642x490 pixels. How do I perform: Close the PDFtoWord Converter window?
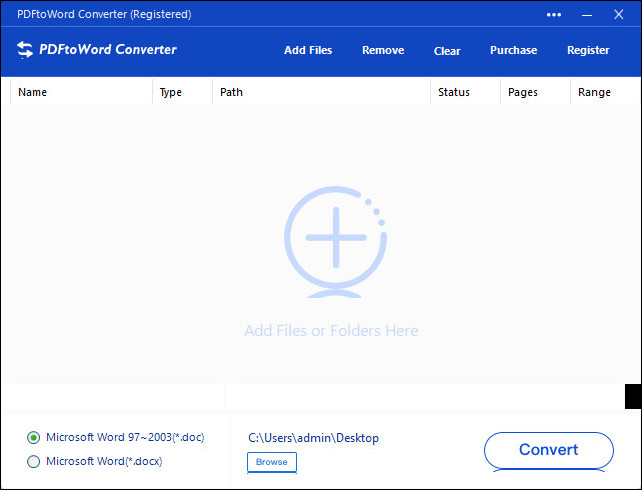pos(619,14)
